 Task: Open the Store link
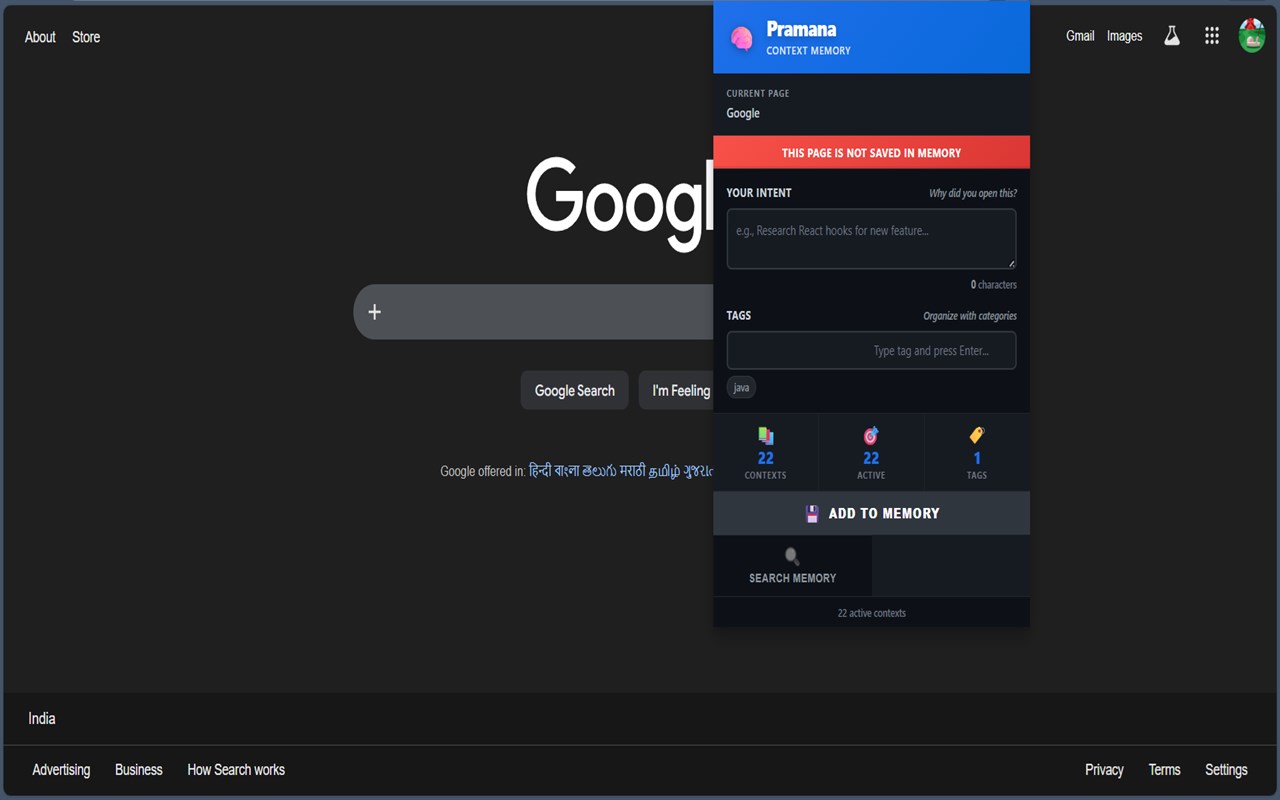pyautogui.click(x=86, y=37)
